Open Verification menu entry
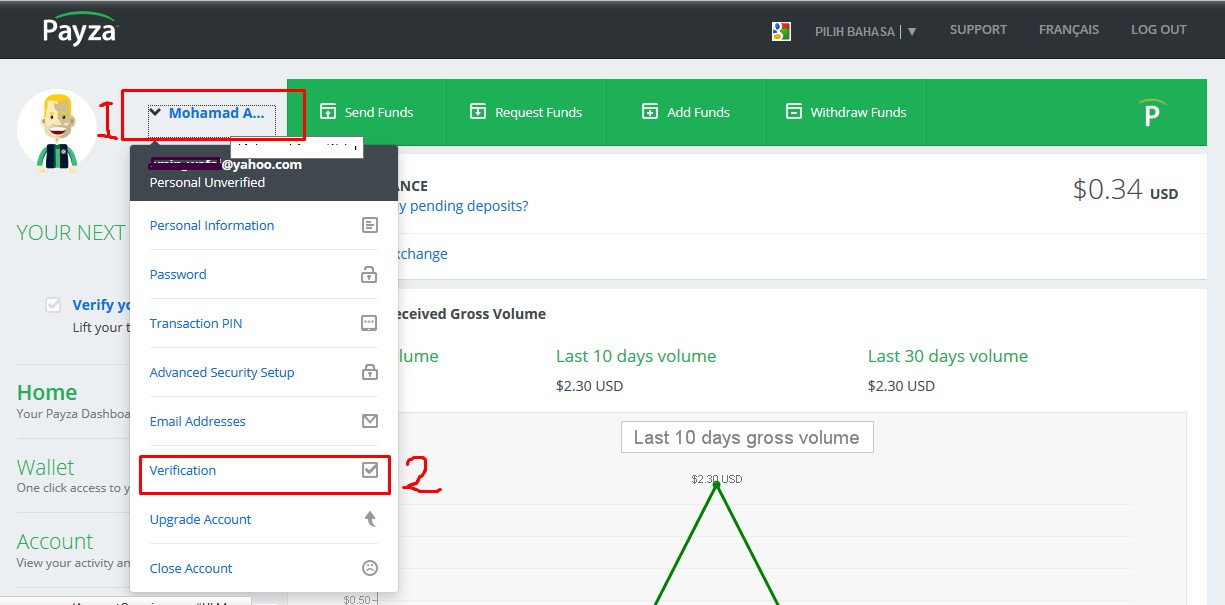 (x=264, y=470)
